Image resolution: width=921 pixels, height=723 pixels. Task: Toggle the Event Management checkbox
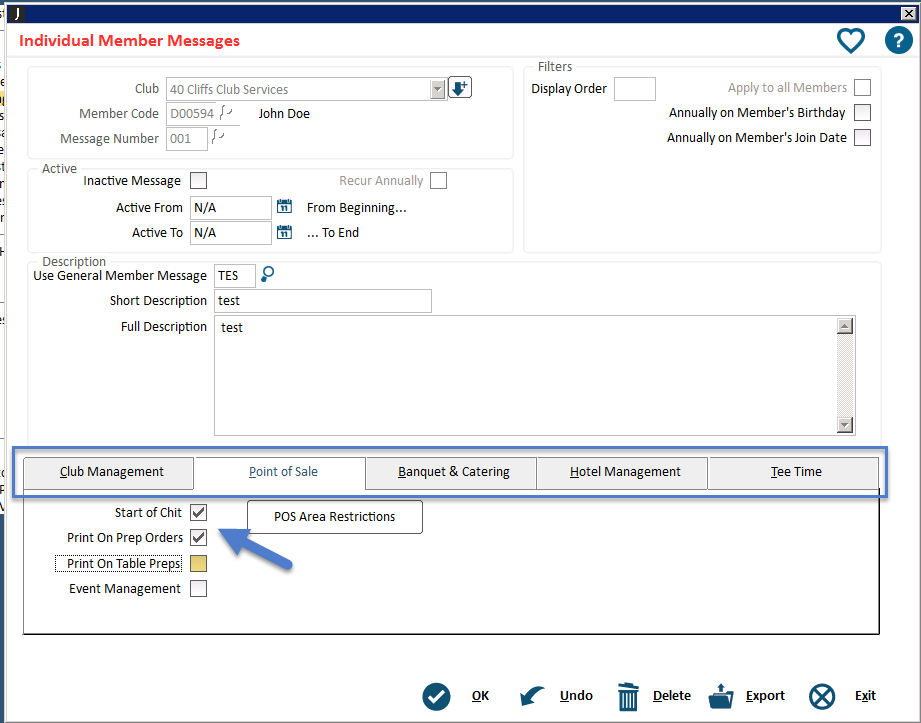198,589
